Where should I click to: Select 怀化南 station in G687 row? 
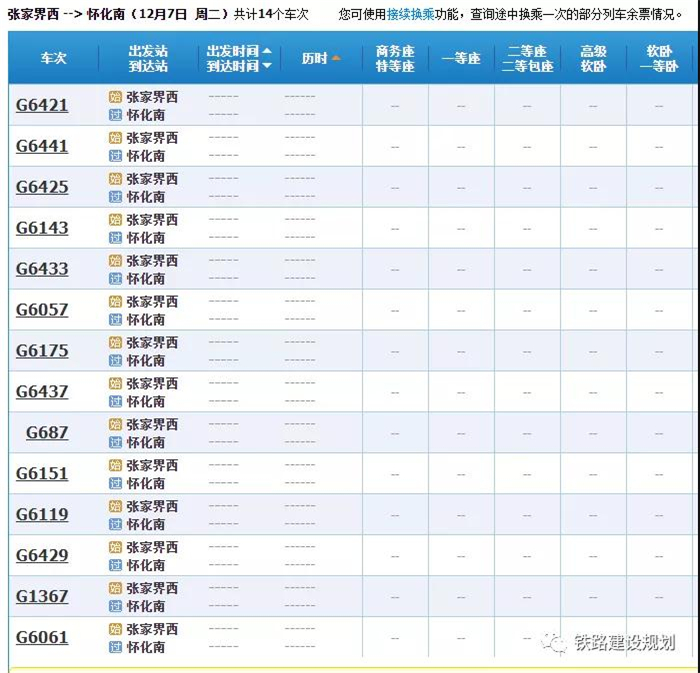click(x=146, y=442)
